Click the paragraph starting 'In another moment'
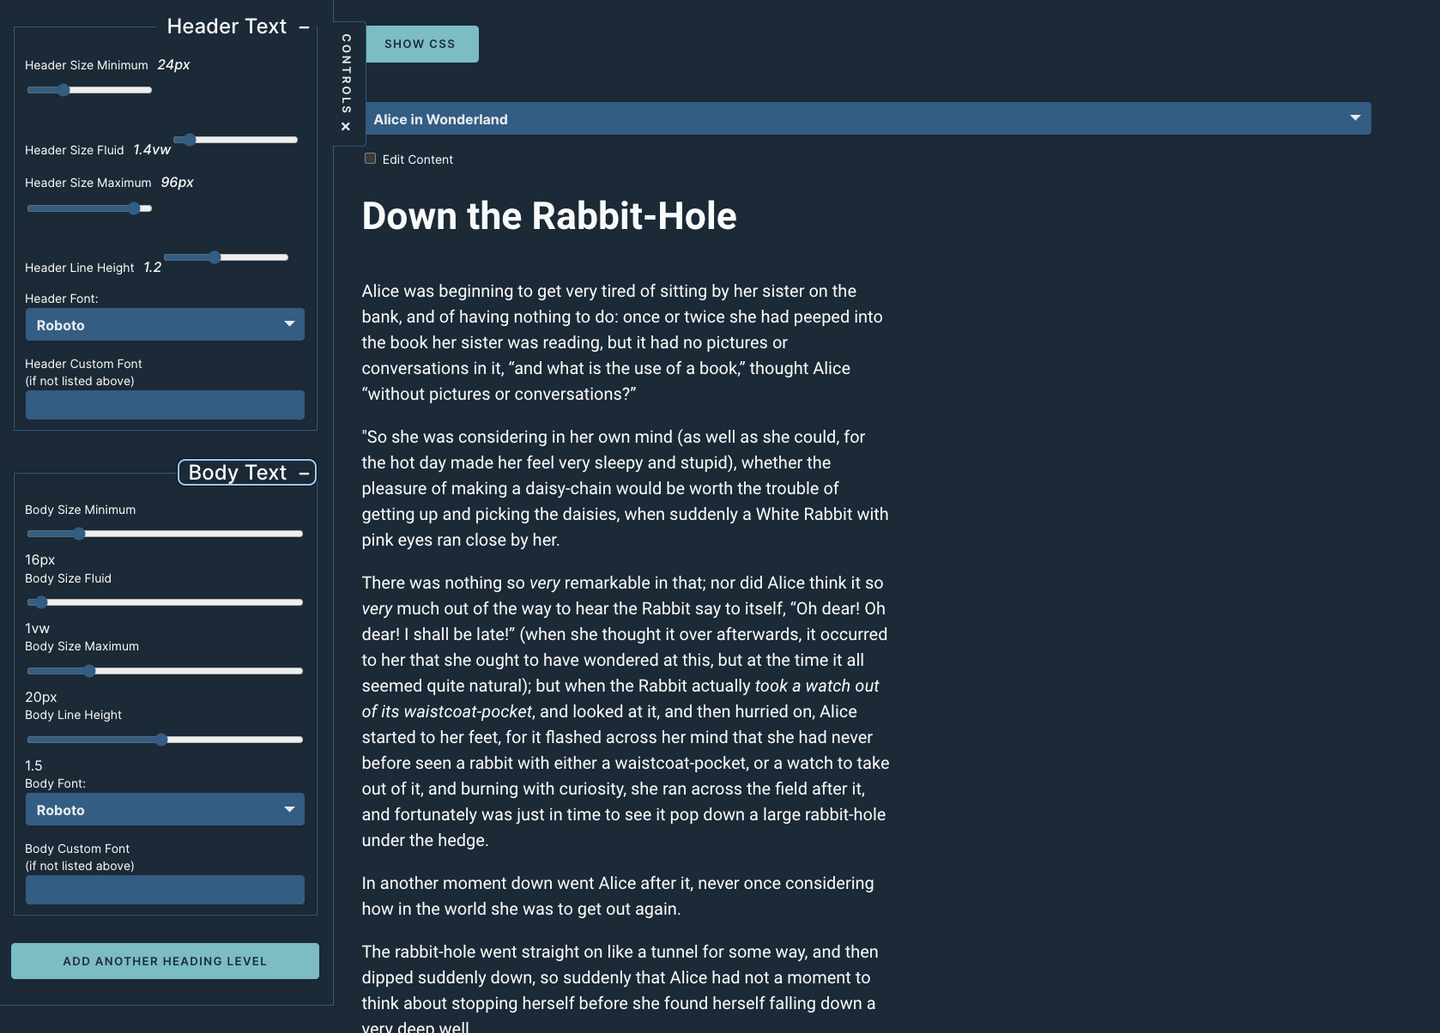1440x1033 pixels. (x=618, y=896)
